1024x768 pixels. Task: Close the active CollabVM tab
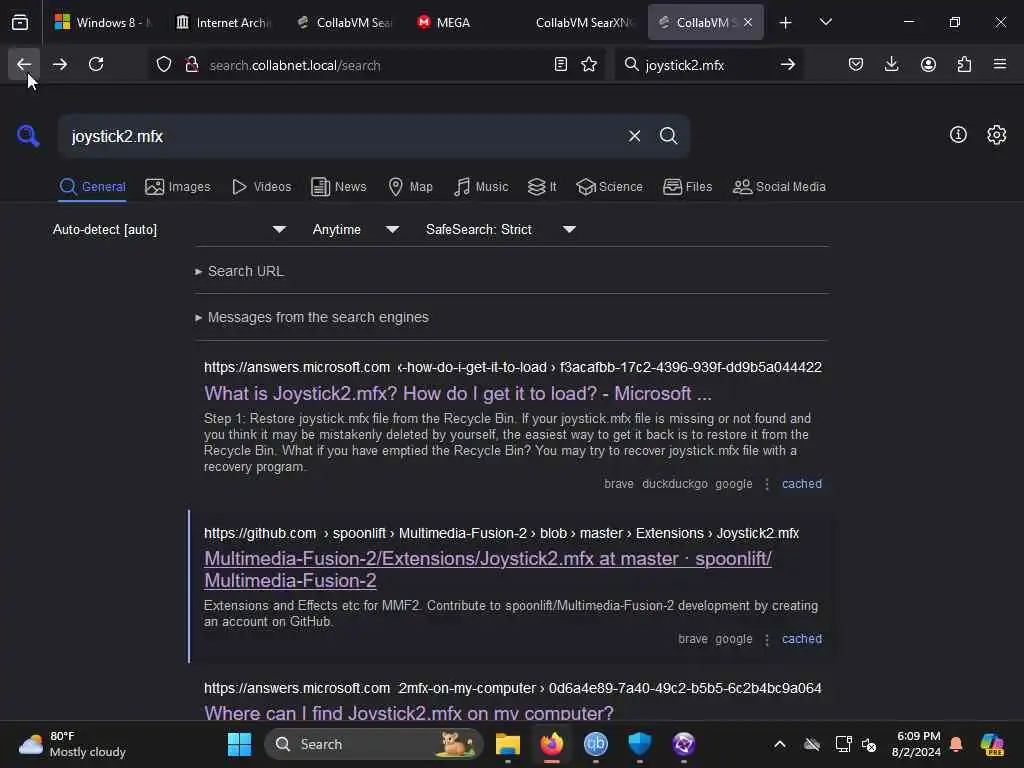click(x=748, y=22)
